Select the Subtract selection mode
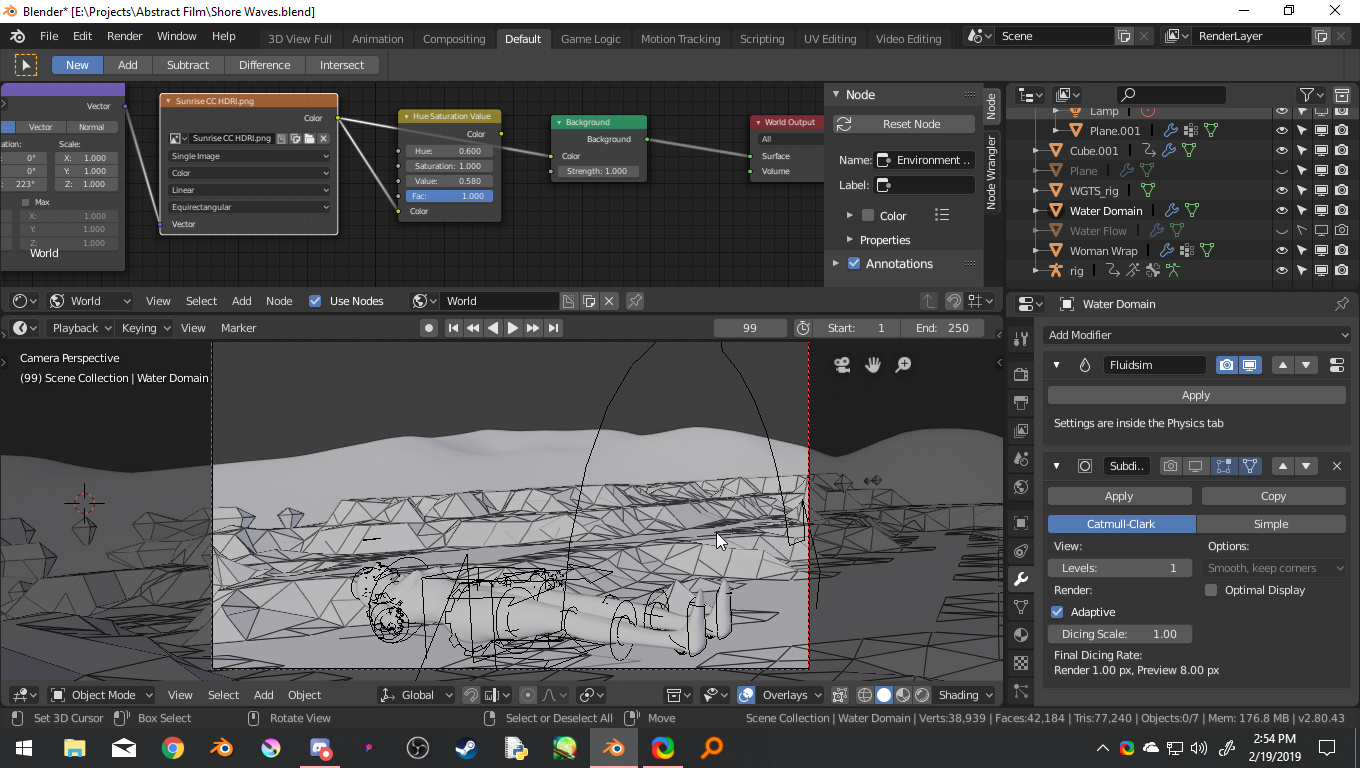This screenshot has height=768, width=1360. pos(188,65)
